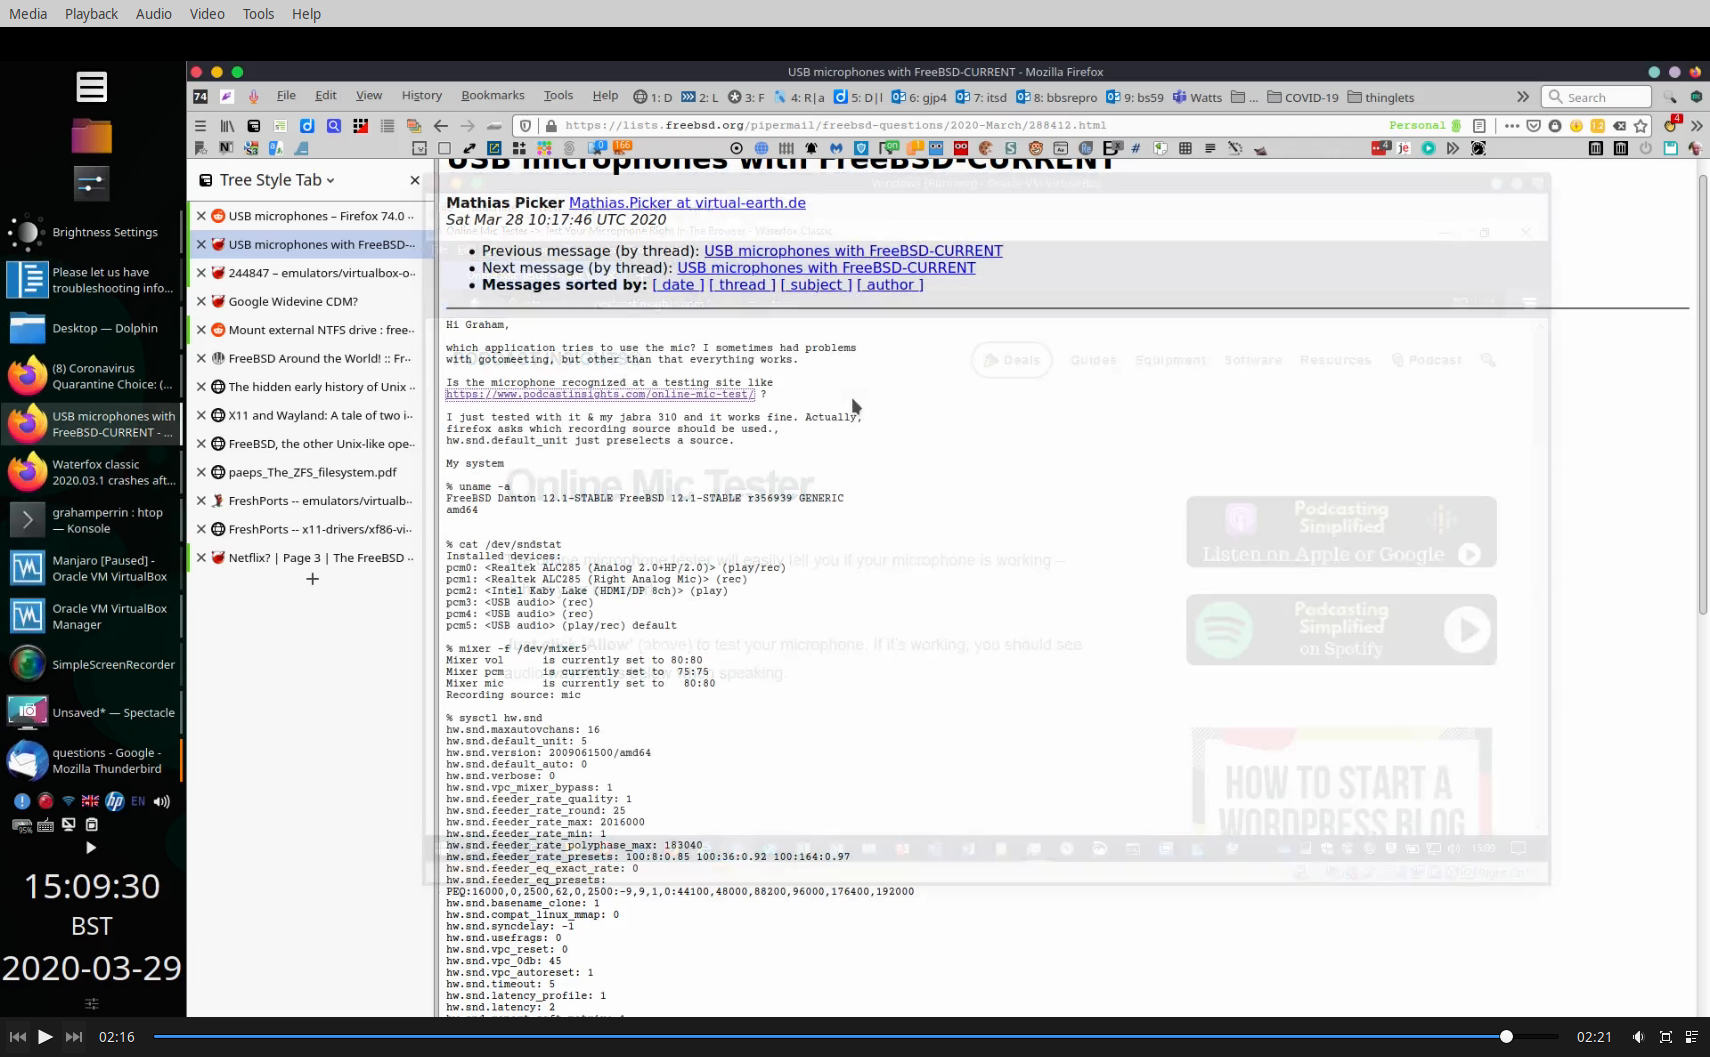
Task: Open Firefox hamburger sidebar menu icon
Action: pyautogui.click(x=200, y=126)
